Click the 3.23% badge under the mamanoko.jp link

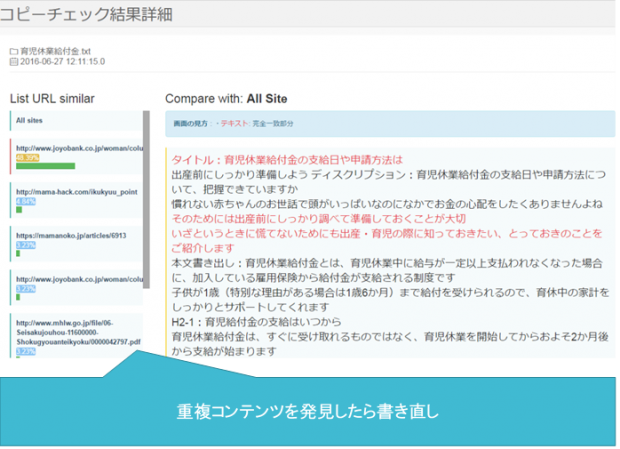25,244
